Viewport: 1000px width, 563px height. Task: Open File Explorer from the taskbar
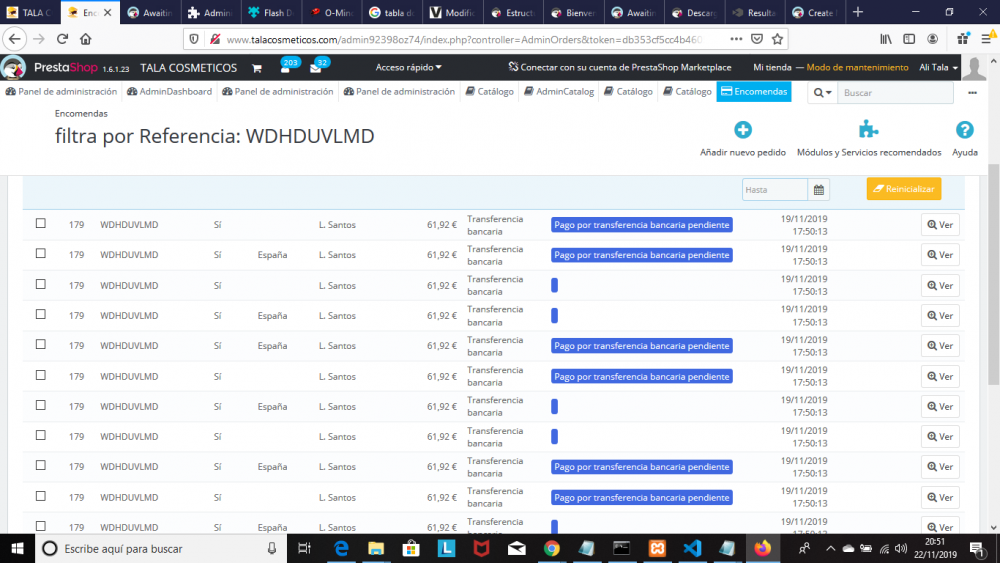376,548
